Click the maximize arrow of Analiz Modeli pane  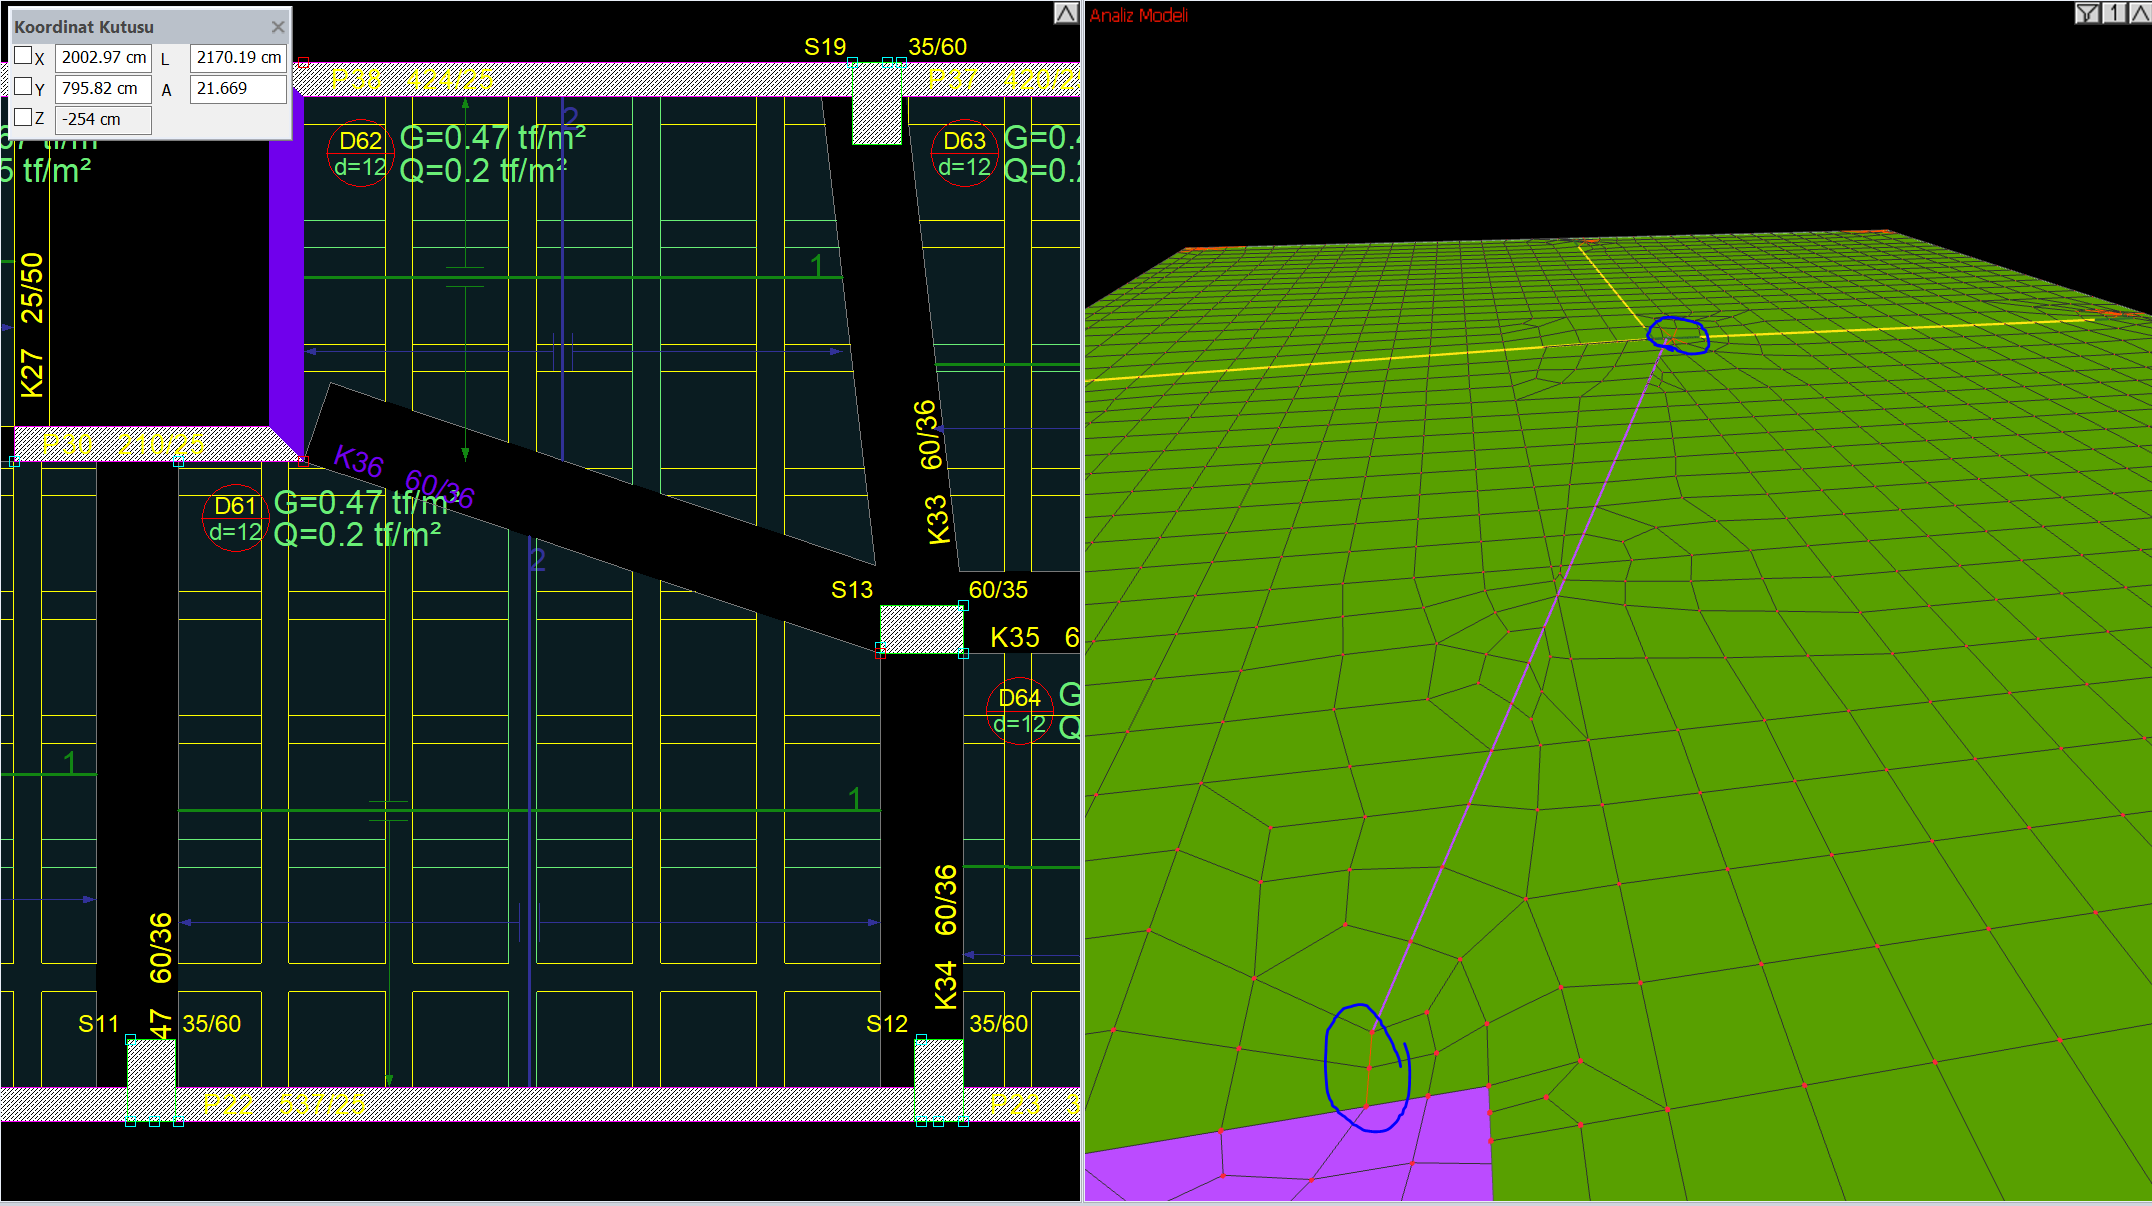(2140, 13)
